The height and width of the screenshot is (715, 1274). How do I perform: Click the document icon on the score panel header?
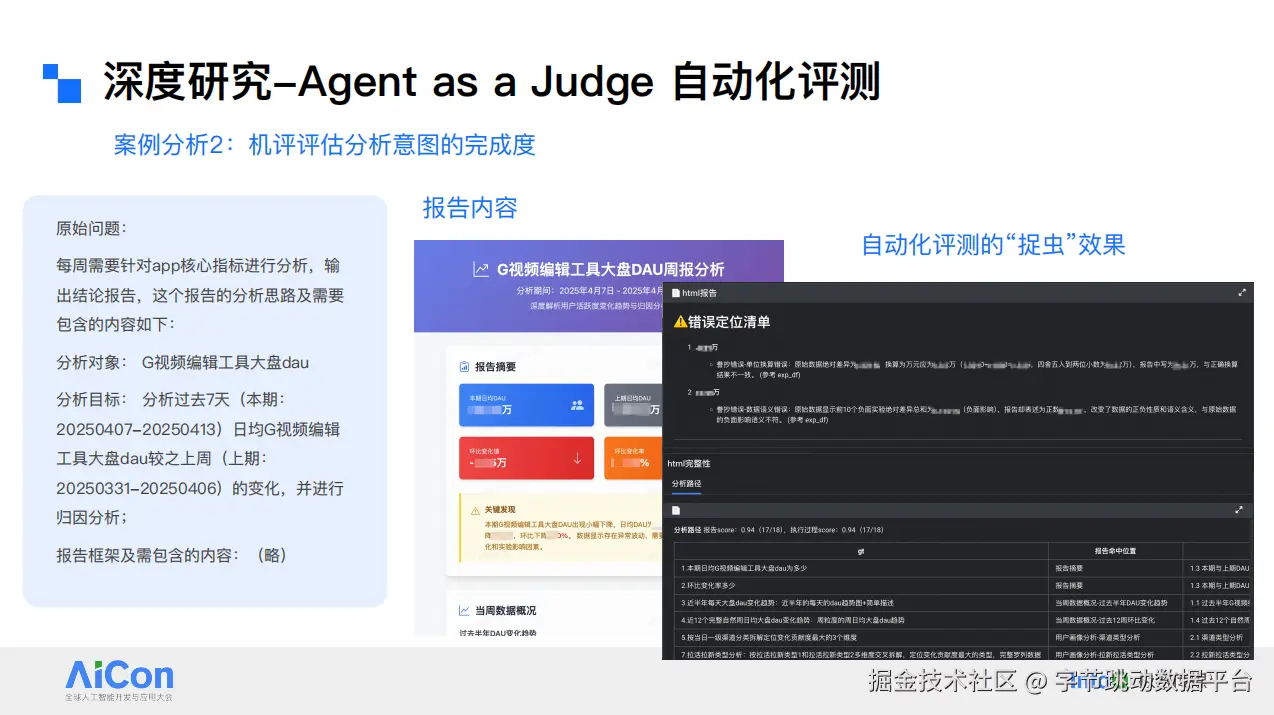pyautogui.click(x=675, y=510)
